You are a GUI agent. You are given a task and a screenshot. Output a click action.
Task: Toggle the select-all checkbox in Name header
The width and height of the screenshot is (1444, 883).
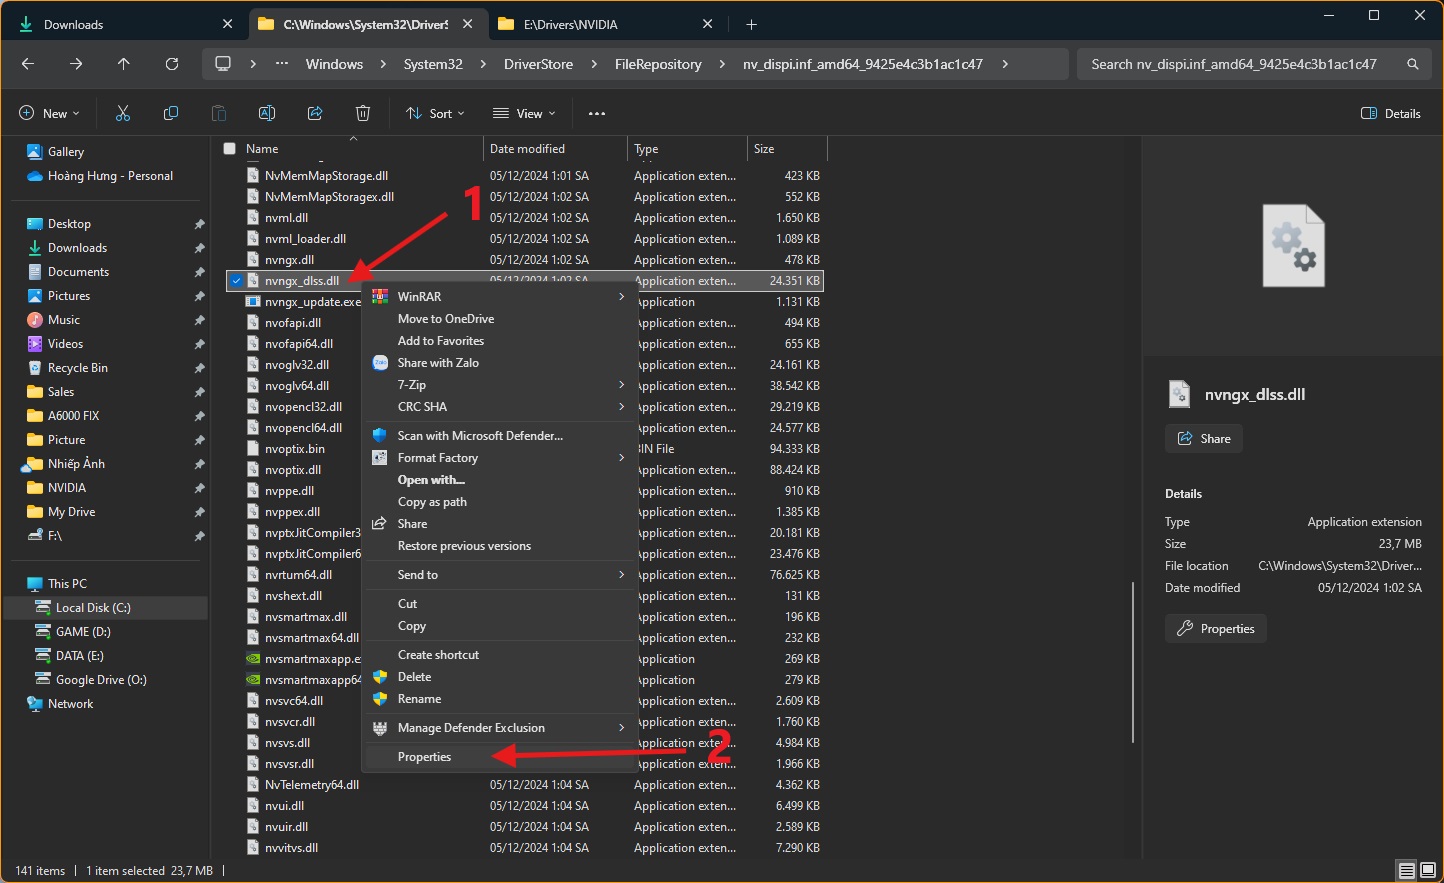(230, 149)
